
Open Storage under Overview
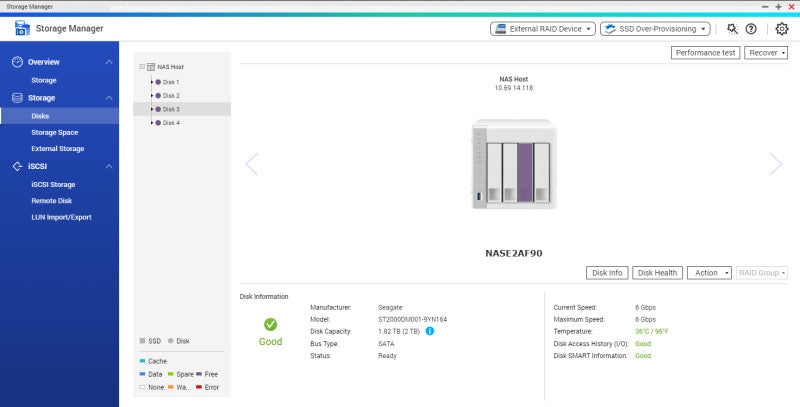click(x=44, y=81)
